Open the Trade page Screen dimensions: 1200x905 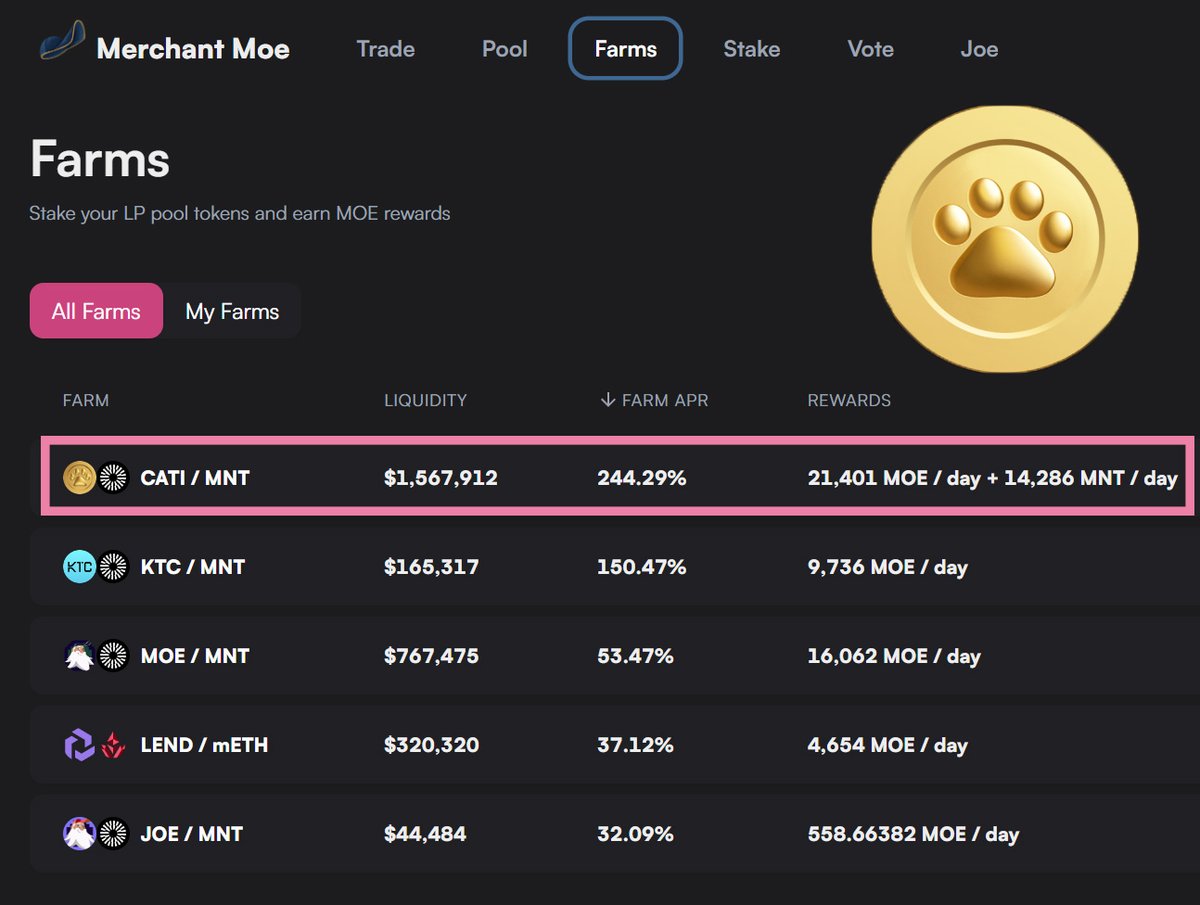click(x=385, y=48)
